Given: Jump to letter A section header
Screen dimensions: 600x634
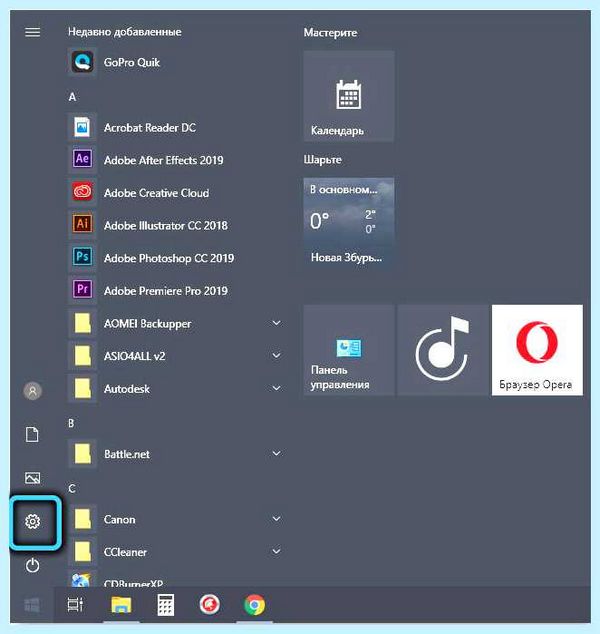Looking at the screenshot, I should click(x=72, y=97).
